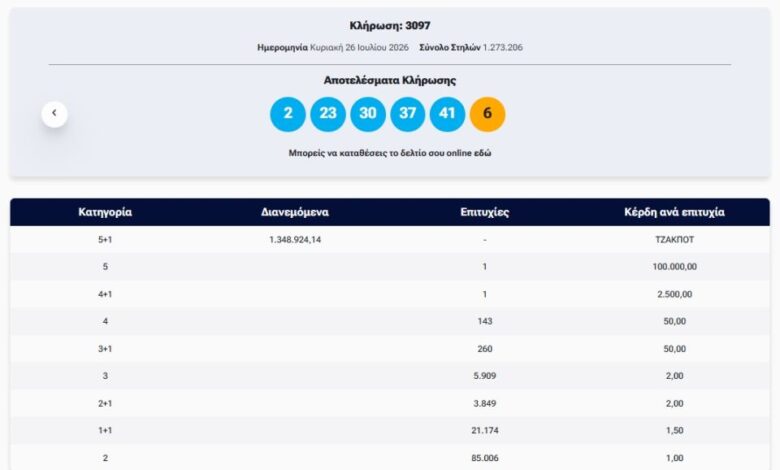This screenshot has width=780, height=470.
Task: Select the orange Joker ball 6
Action: 488,114
